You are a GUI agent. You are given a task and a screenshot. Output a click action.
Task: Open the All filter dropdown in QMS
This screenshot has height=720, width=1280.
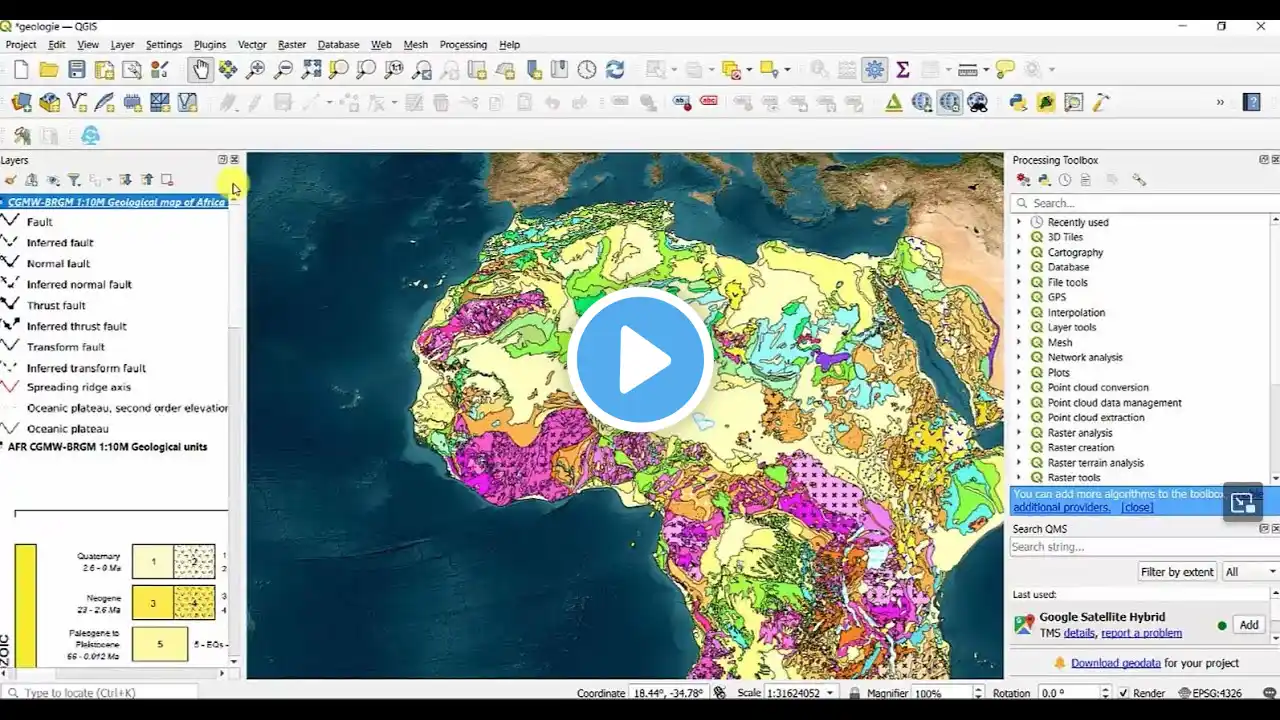[1249, 572]
